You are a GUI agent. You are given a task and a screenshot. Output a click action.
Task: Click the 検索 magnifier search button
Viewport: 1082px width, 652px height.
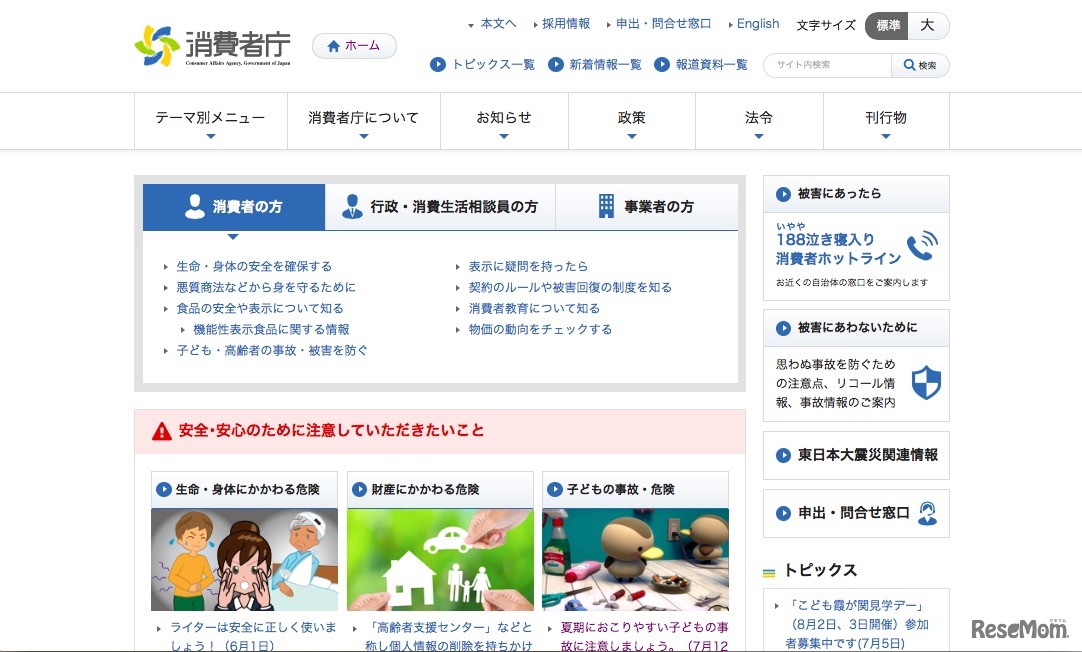[921, 65]
